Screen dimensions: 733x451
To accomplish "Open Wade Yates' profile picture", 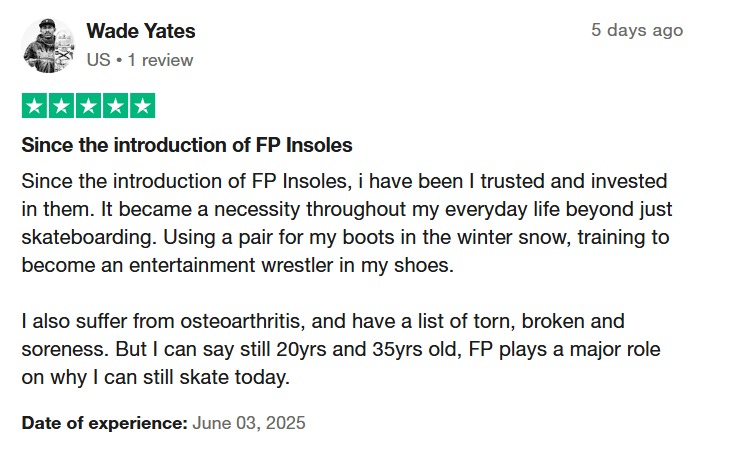I will 49,45.
